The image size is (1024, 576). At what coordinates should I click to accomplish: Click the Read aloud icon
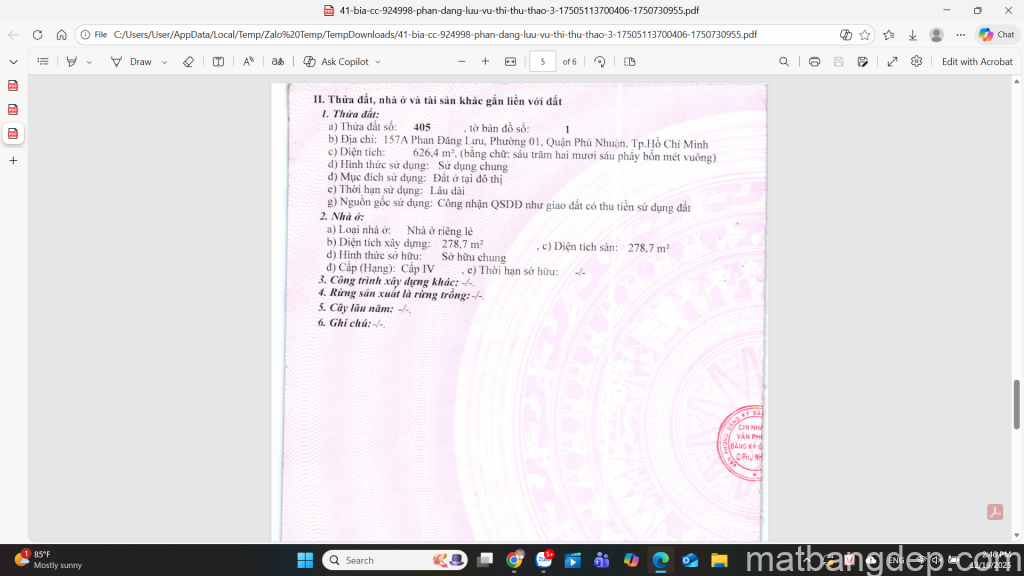[249, 61]
